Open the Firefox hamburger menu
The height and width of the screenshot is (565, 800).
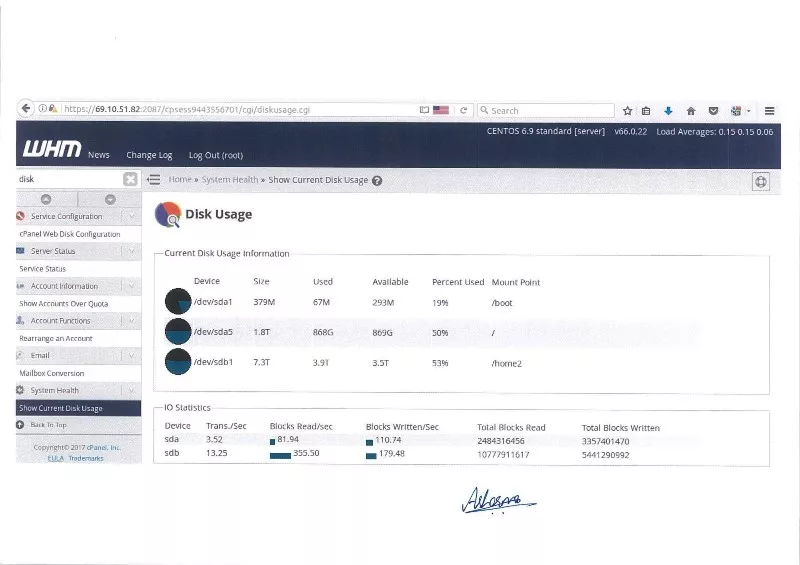coord(769,111)
